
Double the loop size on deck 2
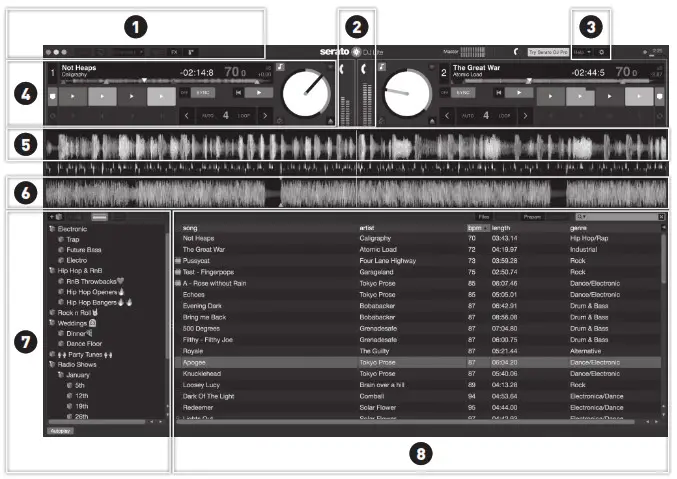tap(525, 116)
